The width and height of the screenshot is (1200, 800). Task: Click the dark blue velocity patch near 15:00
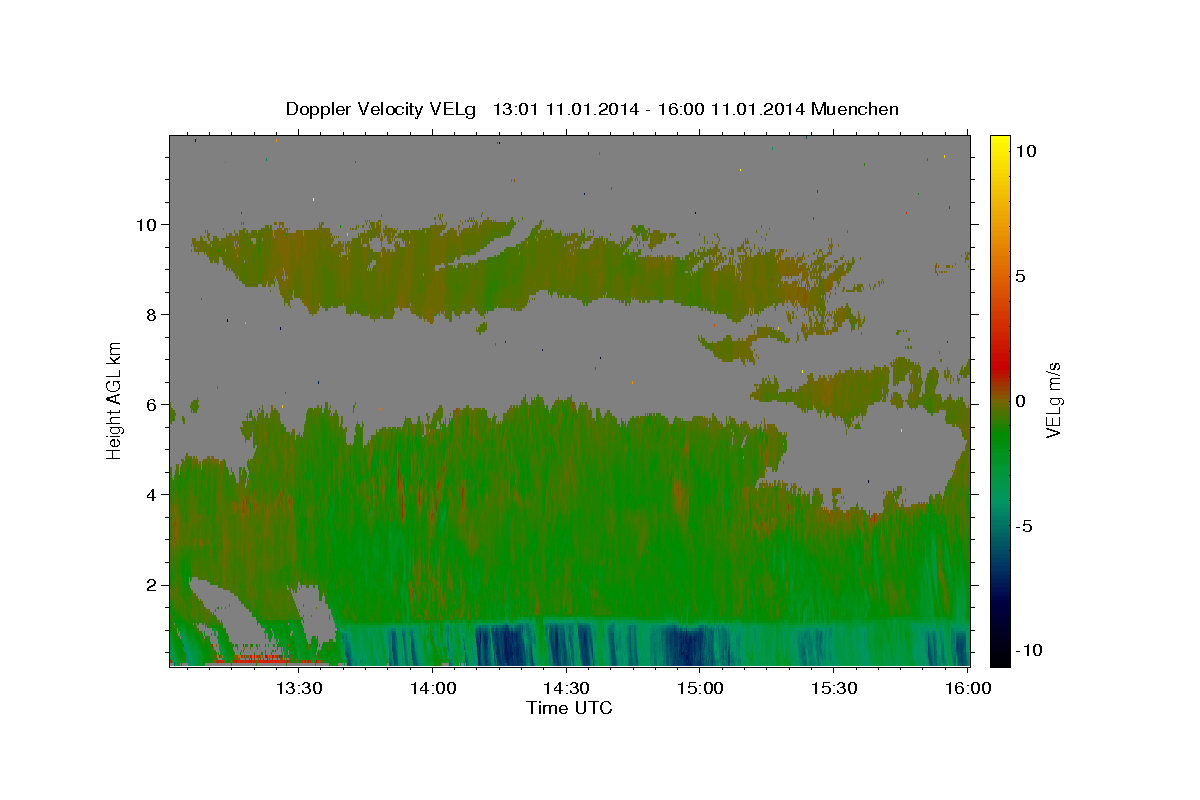click(x=689, y=645)
